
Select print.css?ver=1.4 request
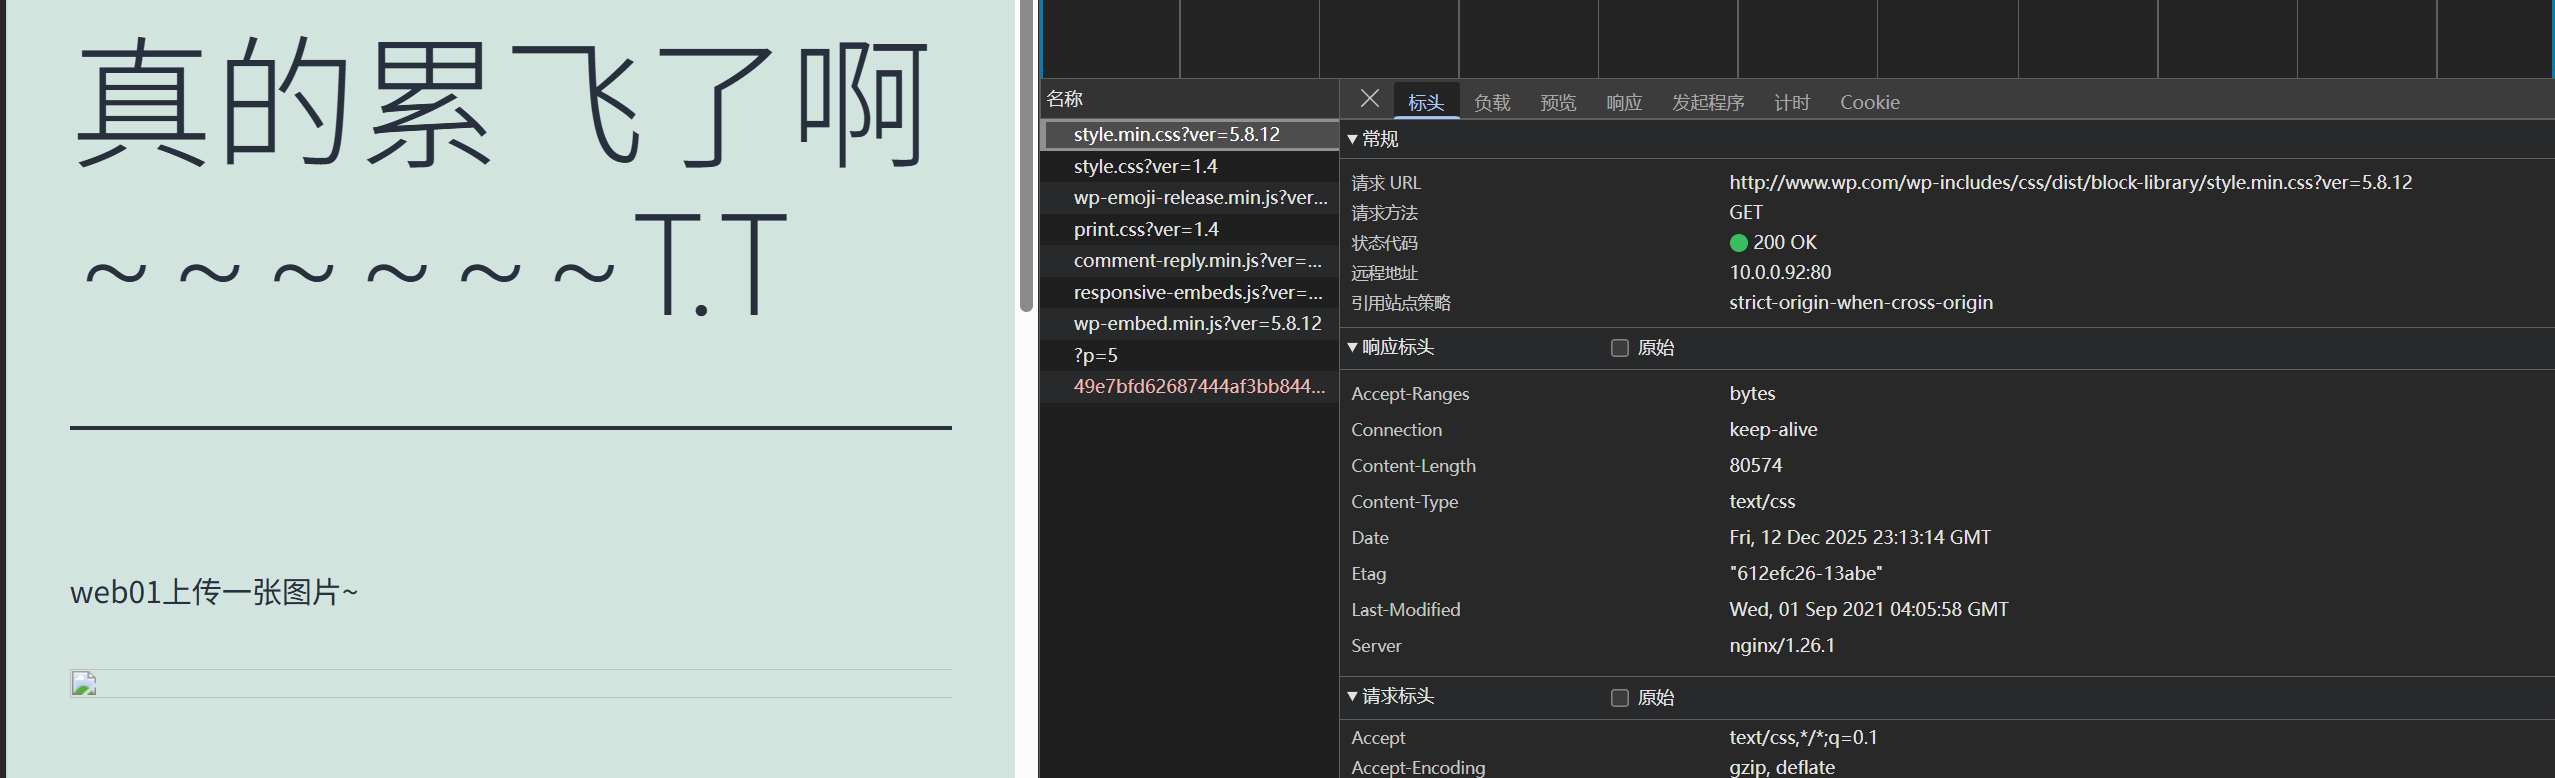coord(1189,229)
